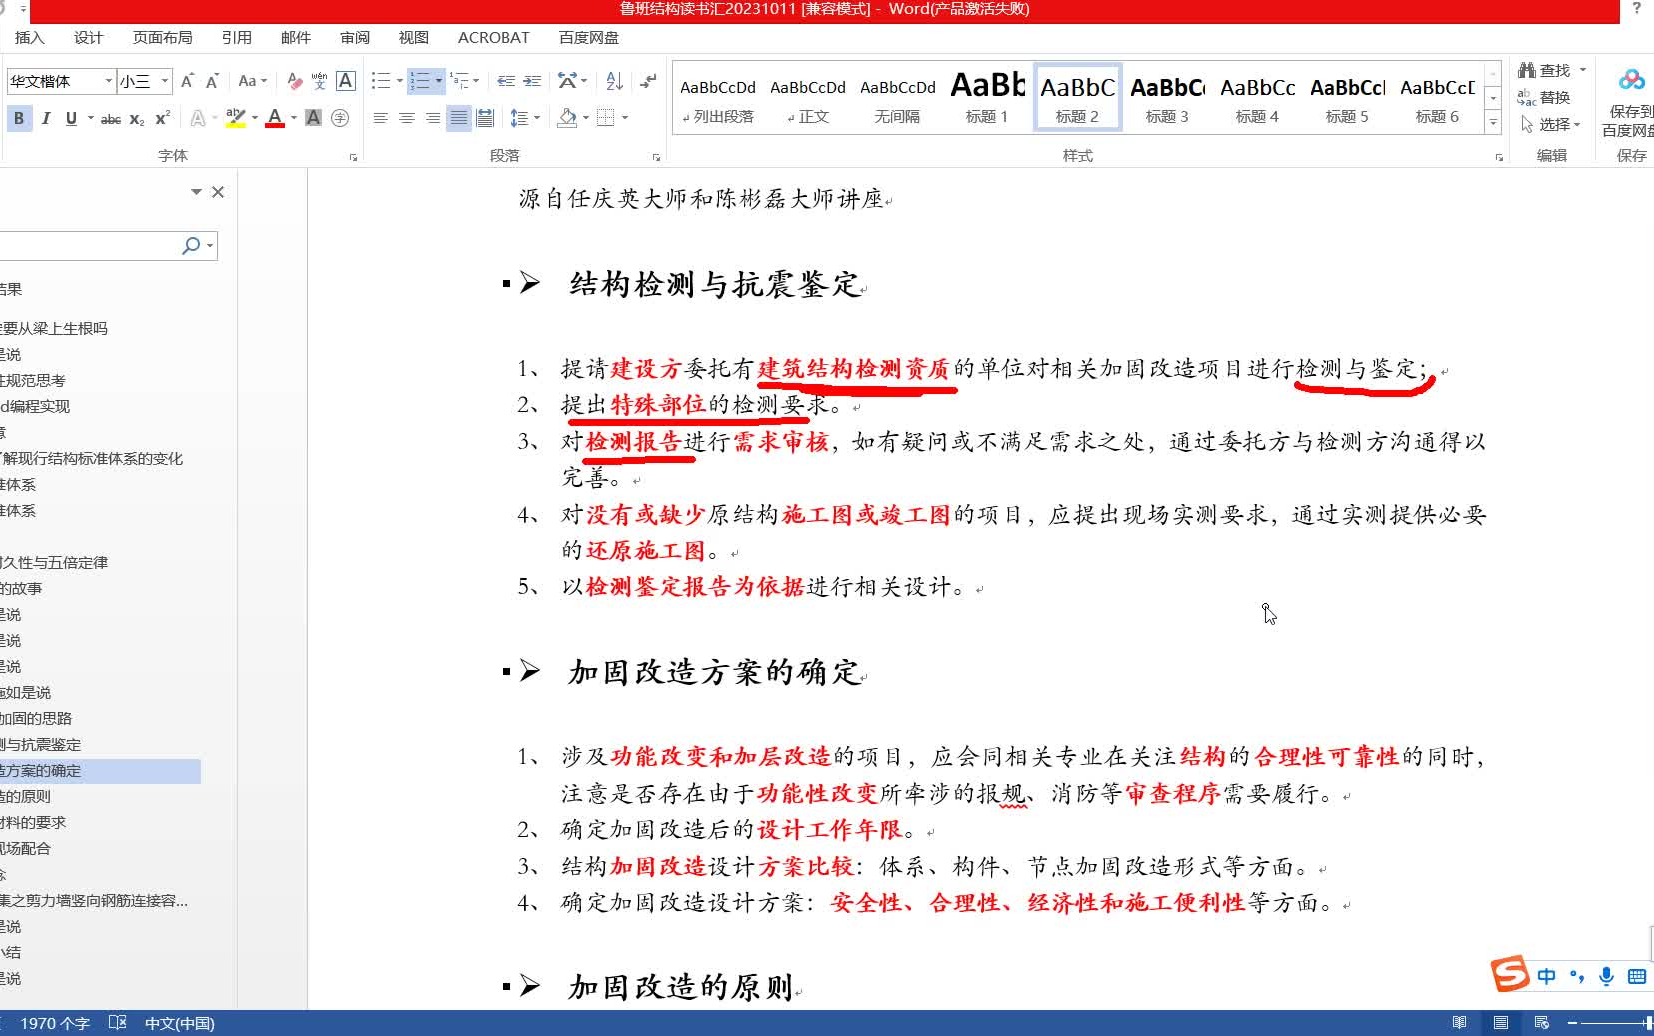
Task: Click the enclosed character icon
Action: [x=340, y=118]
